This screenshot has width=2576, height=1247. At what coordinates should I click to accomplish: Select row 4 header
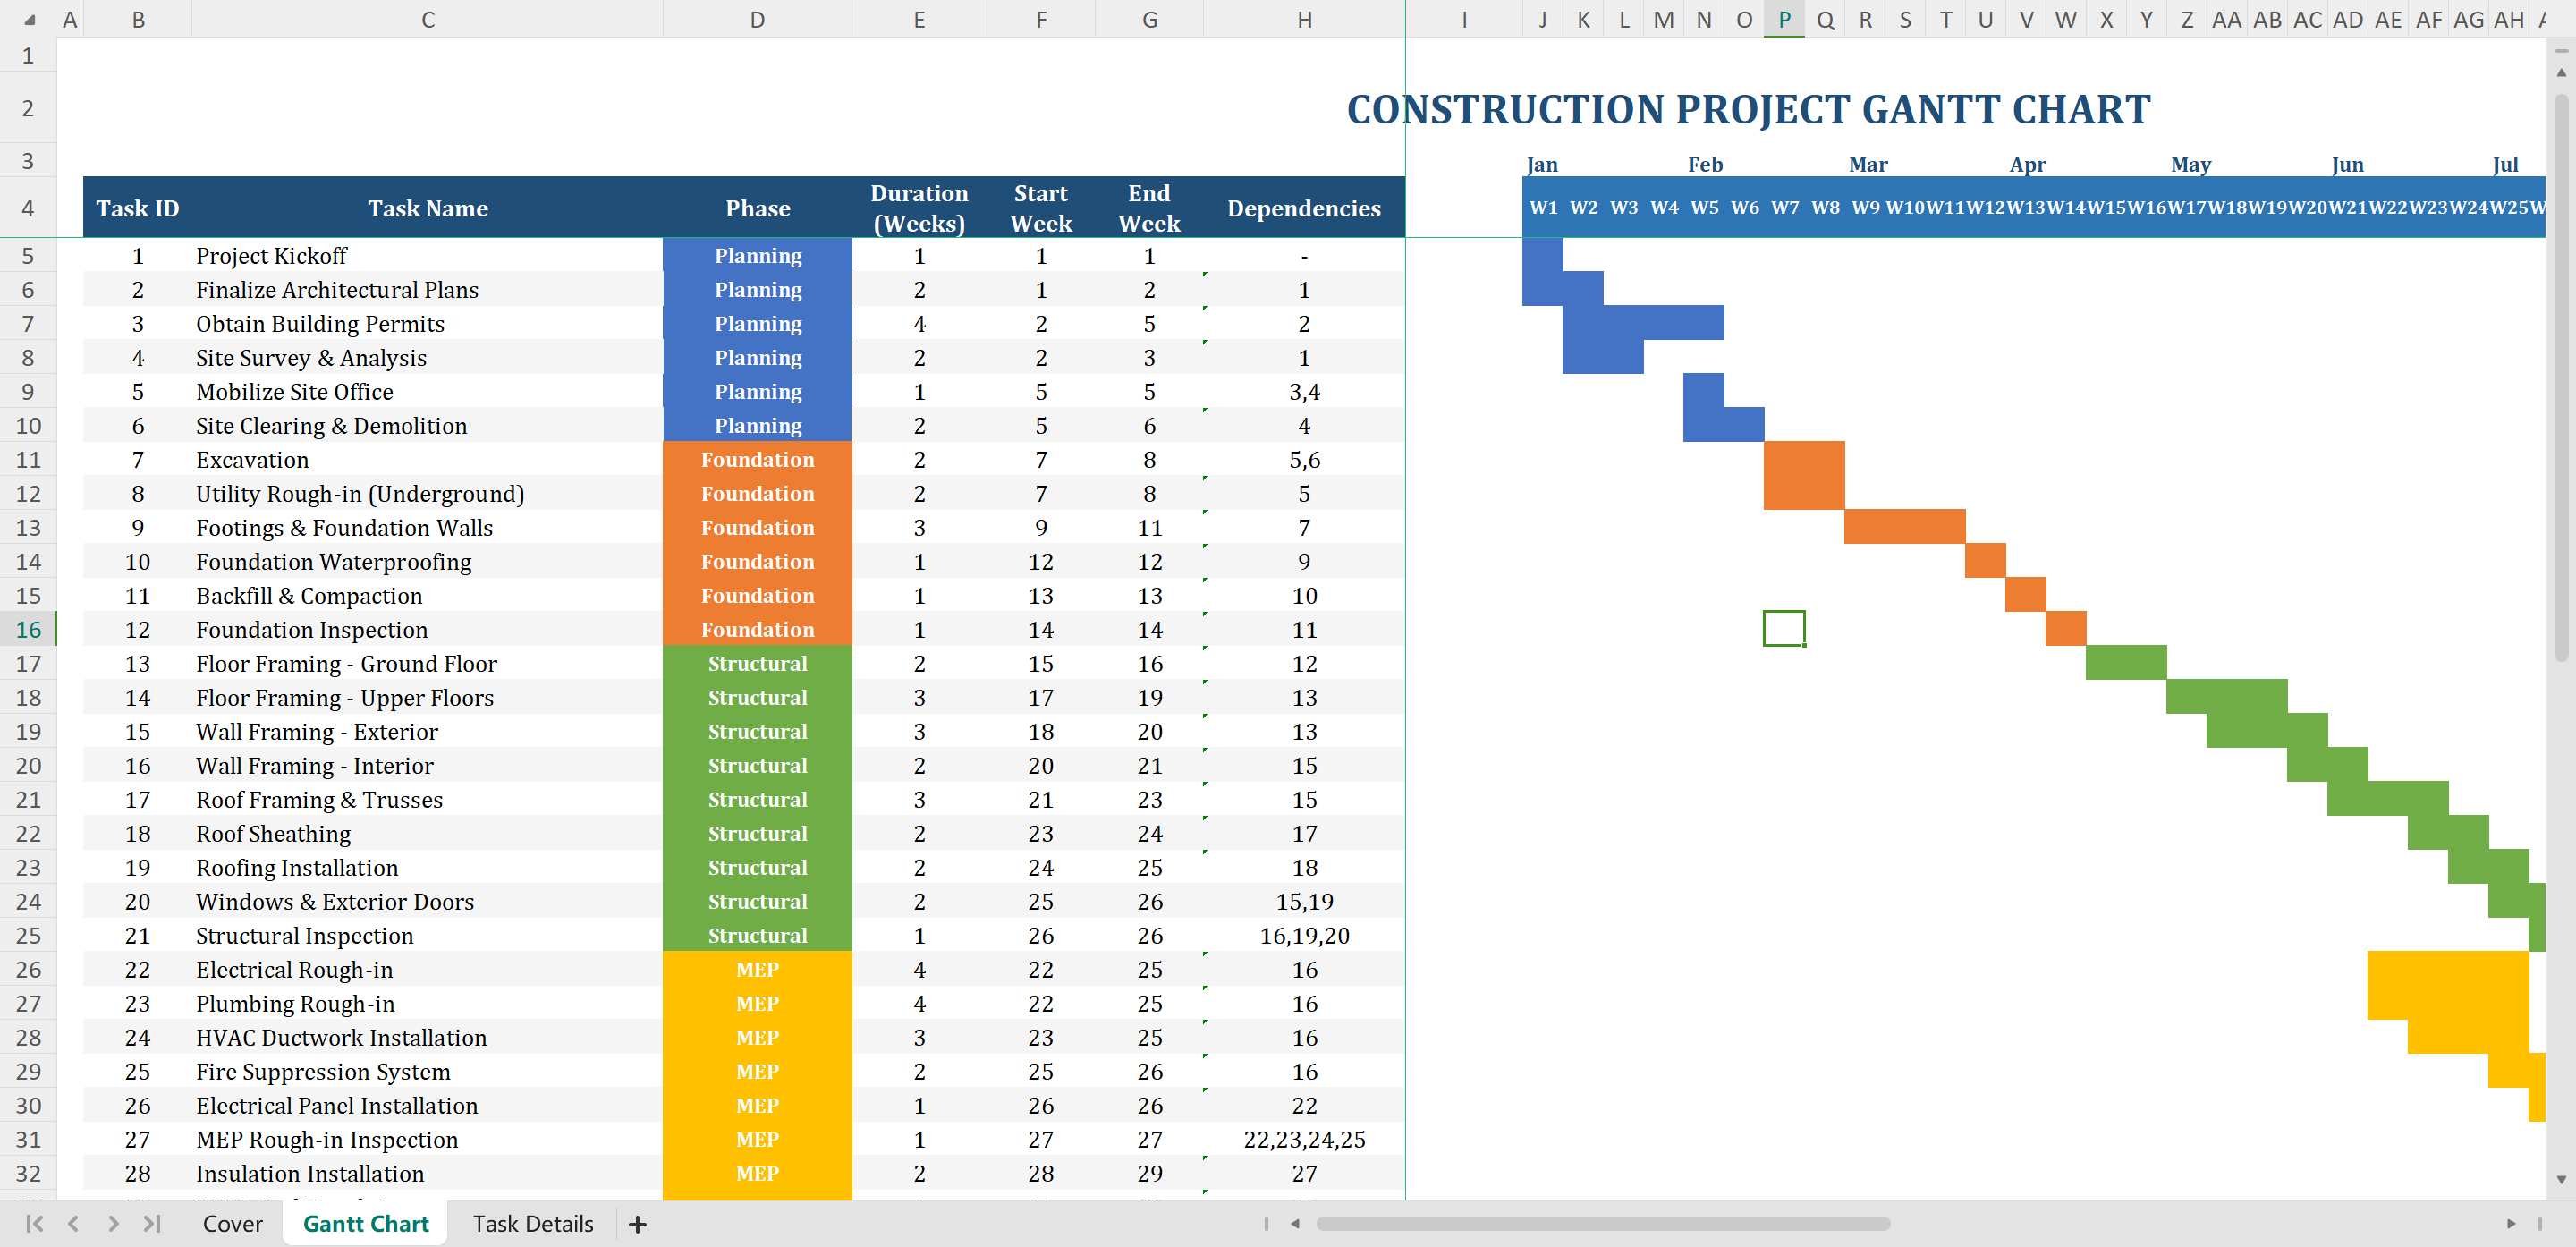[28, 208]
